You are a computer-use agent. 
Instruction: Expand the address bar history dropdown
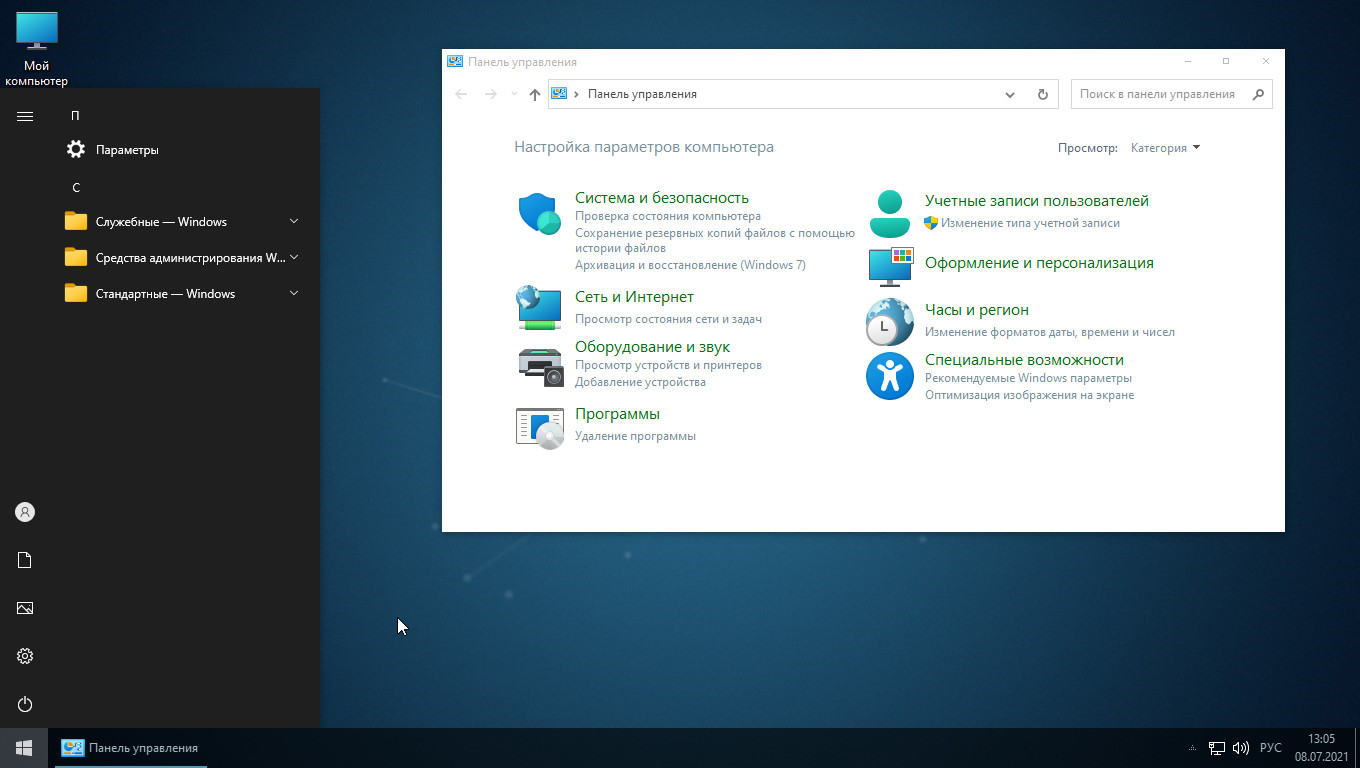click(1010, 94)
